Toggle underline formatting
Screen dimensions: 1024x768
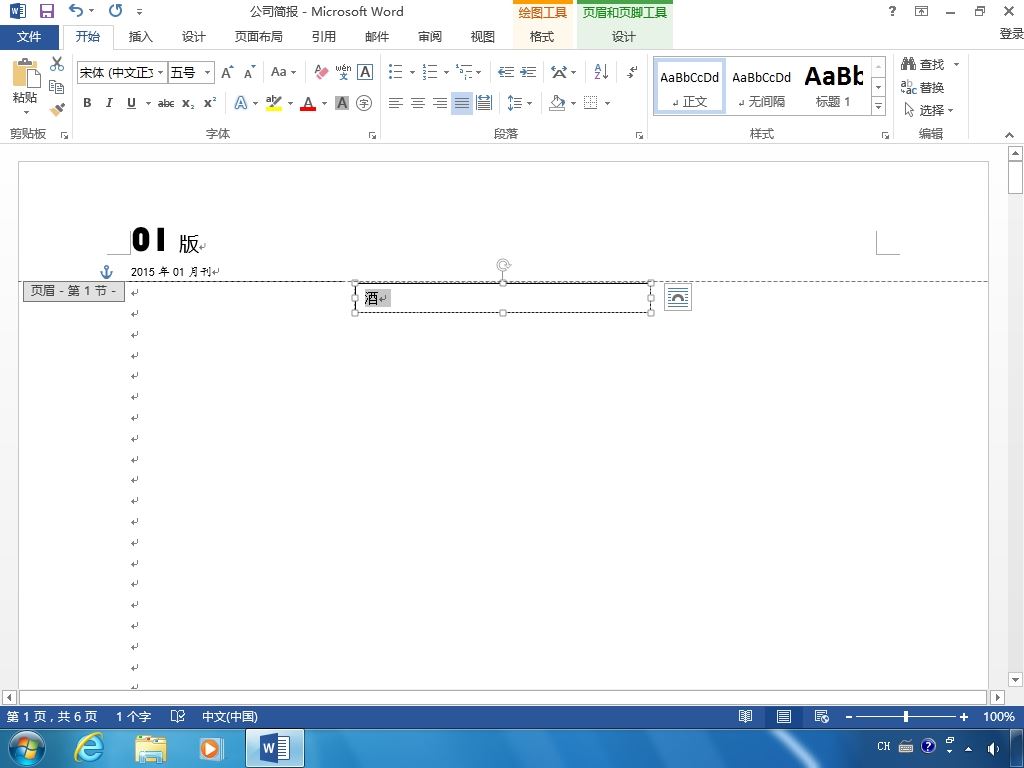point(131,103)
